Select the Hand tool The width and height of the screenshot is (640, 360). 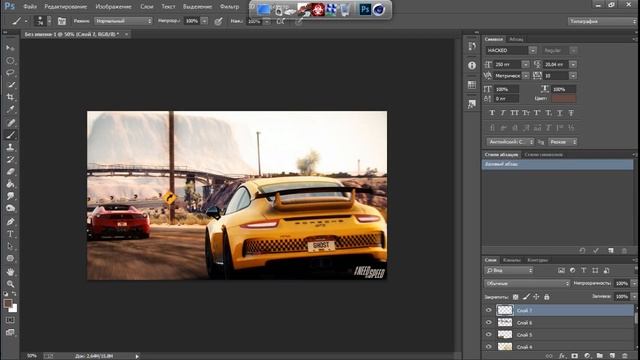(x=10, y=271)
